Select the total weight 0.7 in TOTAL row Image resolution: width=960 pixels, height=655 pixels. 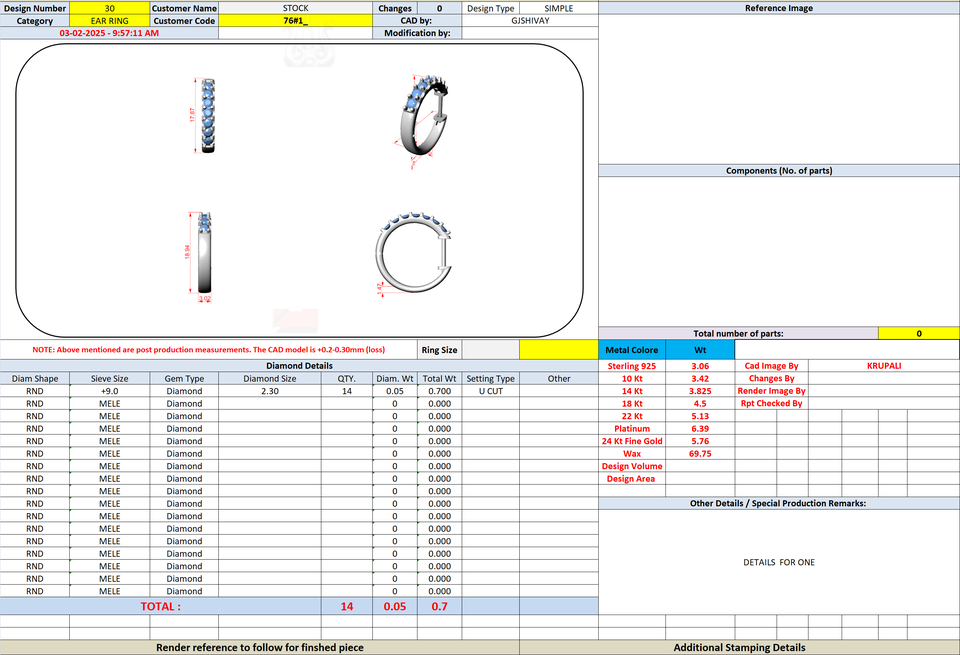point(440,607)
